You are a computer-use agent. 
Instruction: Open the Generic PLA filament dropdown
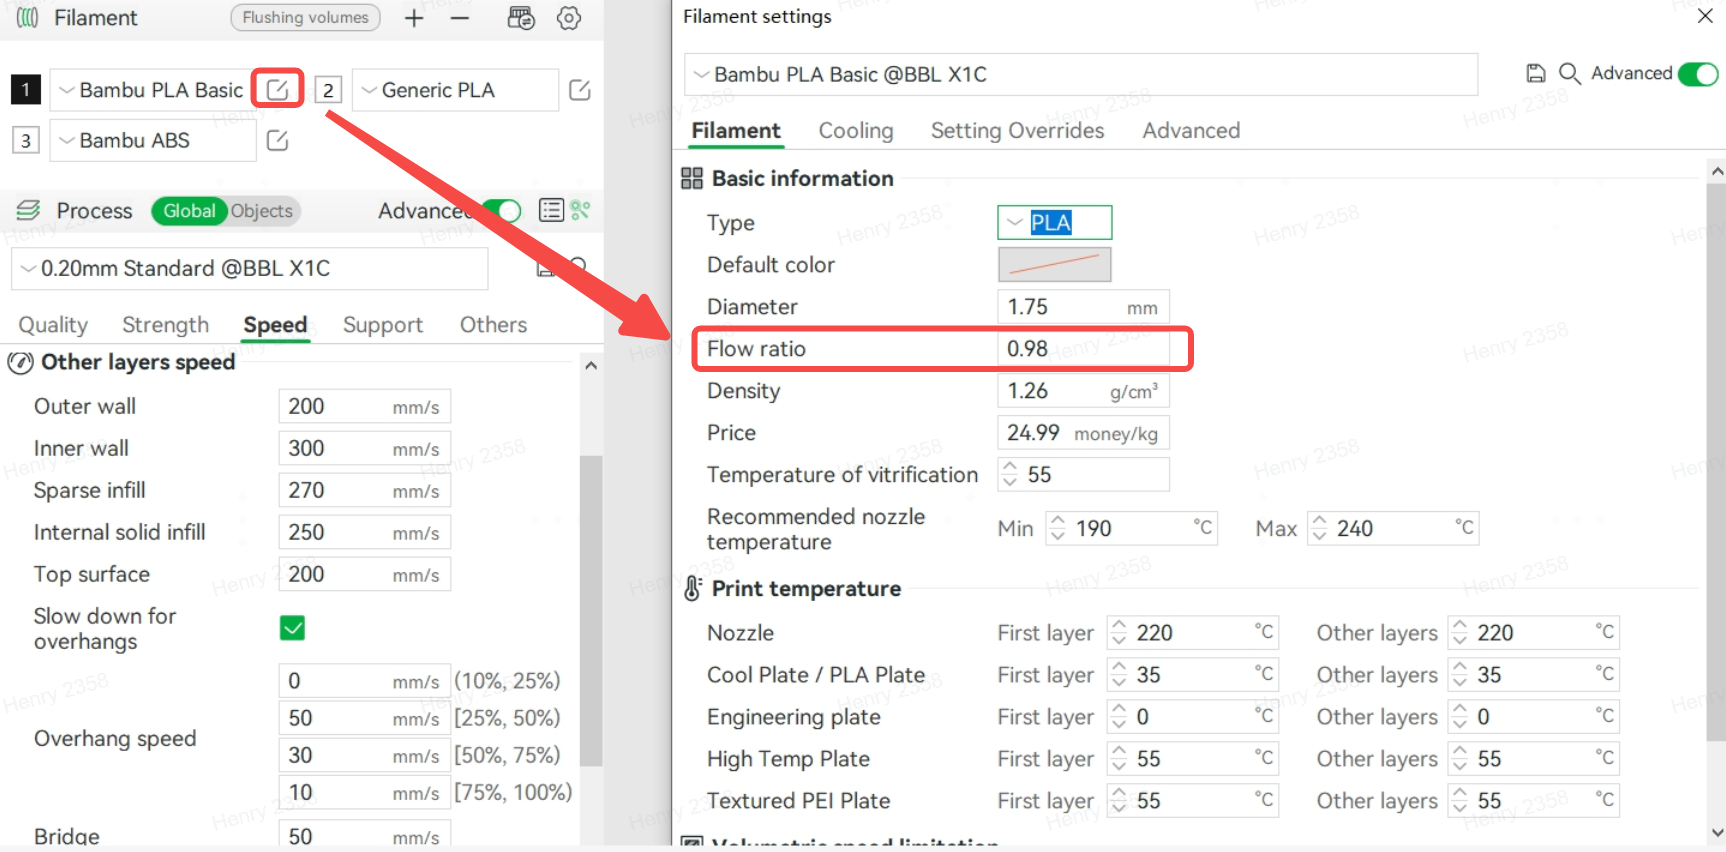pos(455,90)
